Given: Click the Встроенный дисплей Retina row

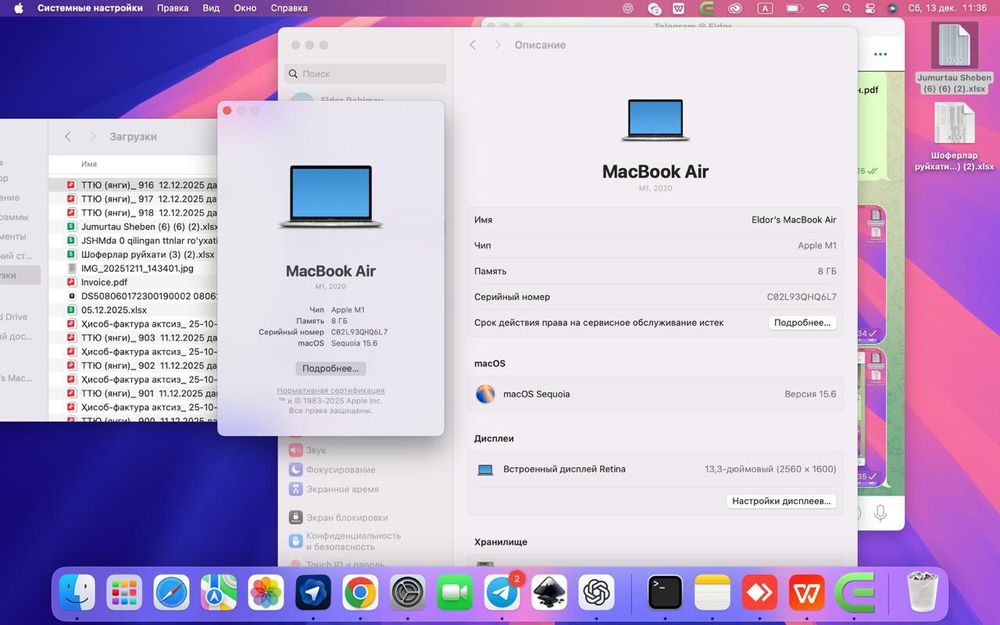Looking at the screenshot, I should click(656, 469).
